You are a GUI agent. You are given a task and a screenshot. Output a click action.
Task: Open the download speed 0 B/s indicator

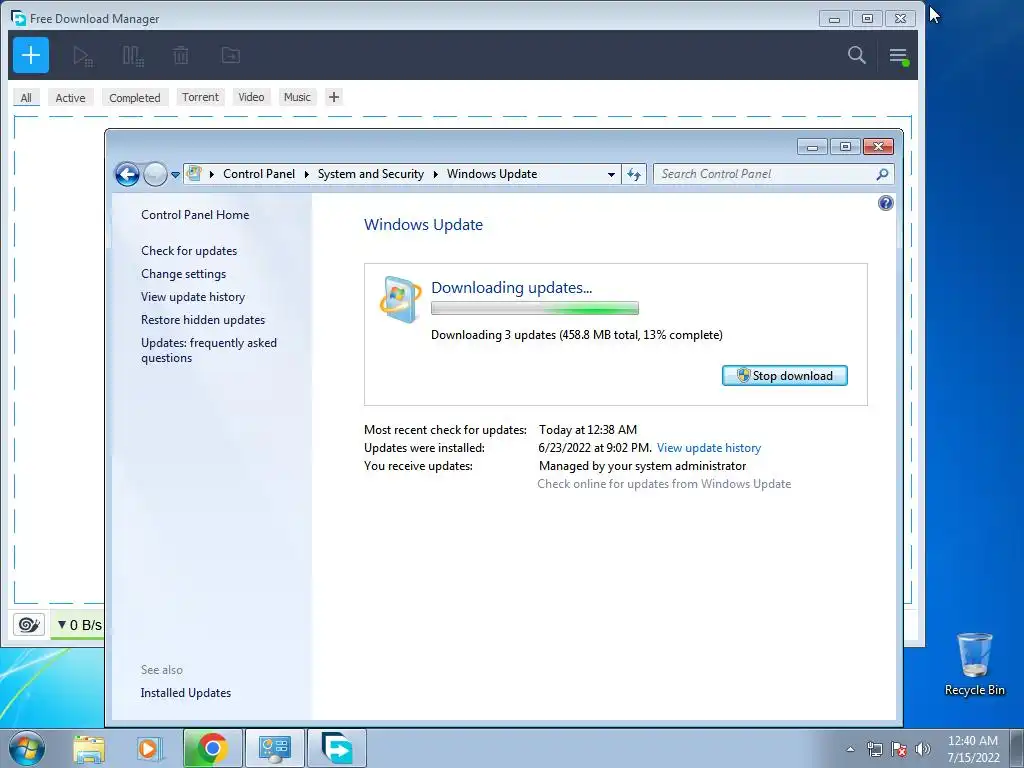tap(79, 625)
